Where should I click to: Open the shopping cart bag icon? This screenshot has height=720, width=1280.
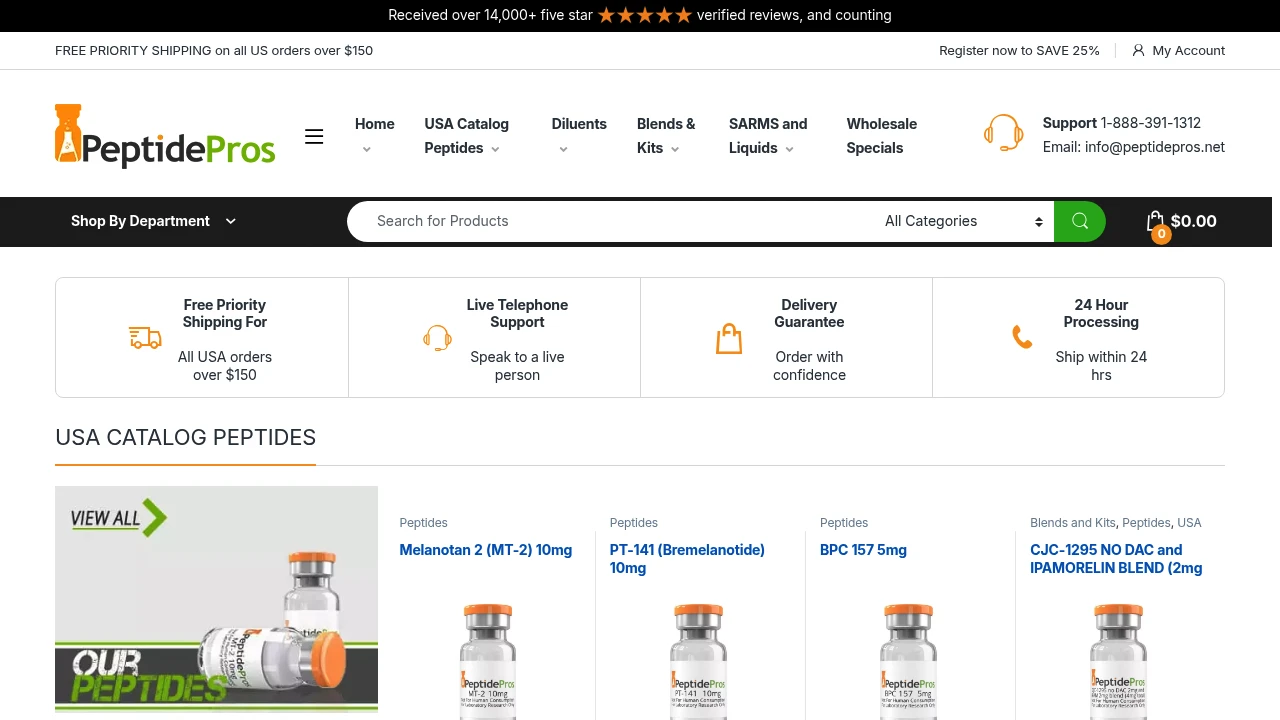[1156, 221]
